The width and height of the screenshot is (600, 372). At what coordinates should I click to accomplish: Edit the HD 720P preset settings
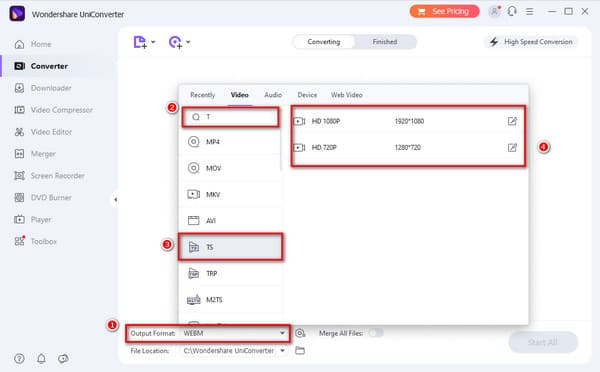coord(512,147)
